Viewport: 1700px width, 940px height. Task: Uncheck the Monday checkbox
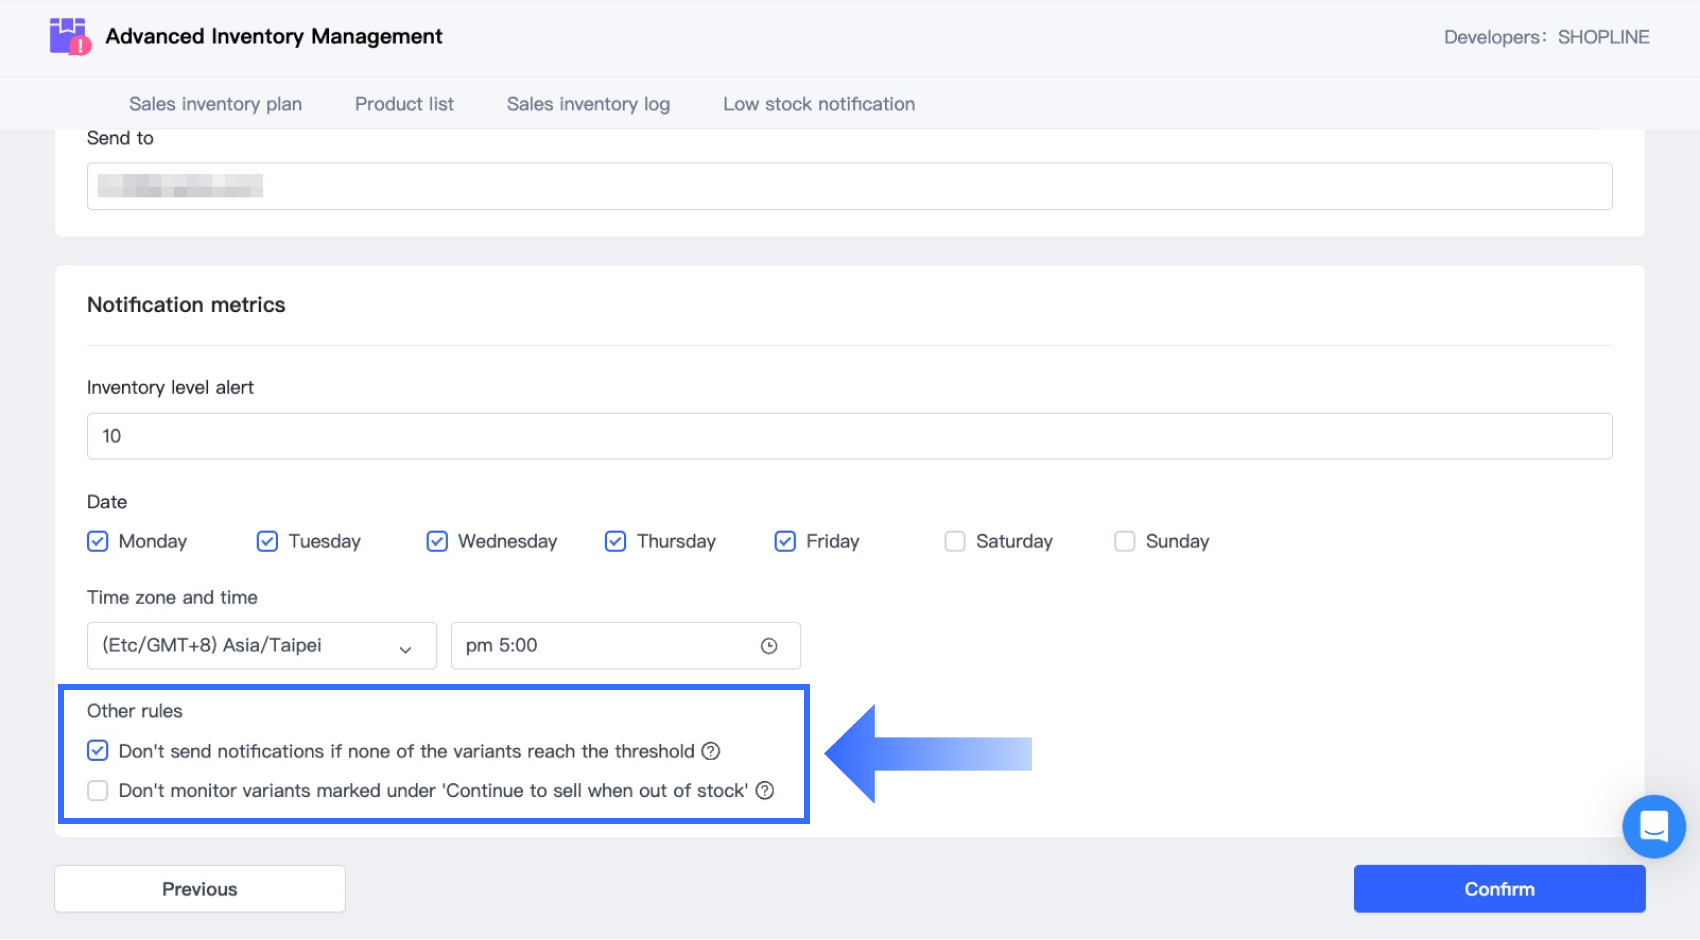[98, 541]
